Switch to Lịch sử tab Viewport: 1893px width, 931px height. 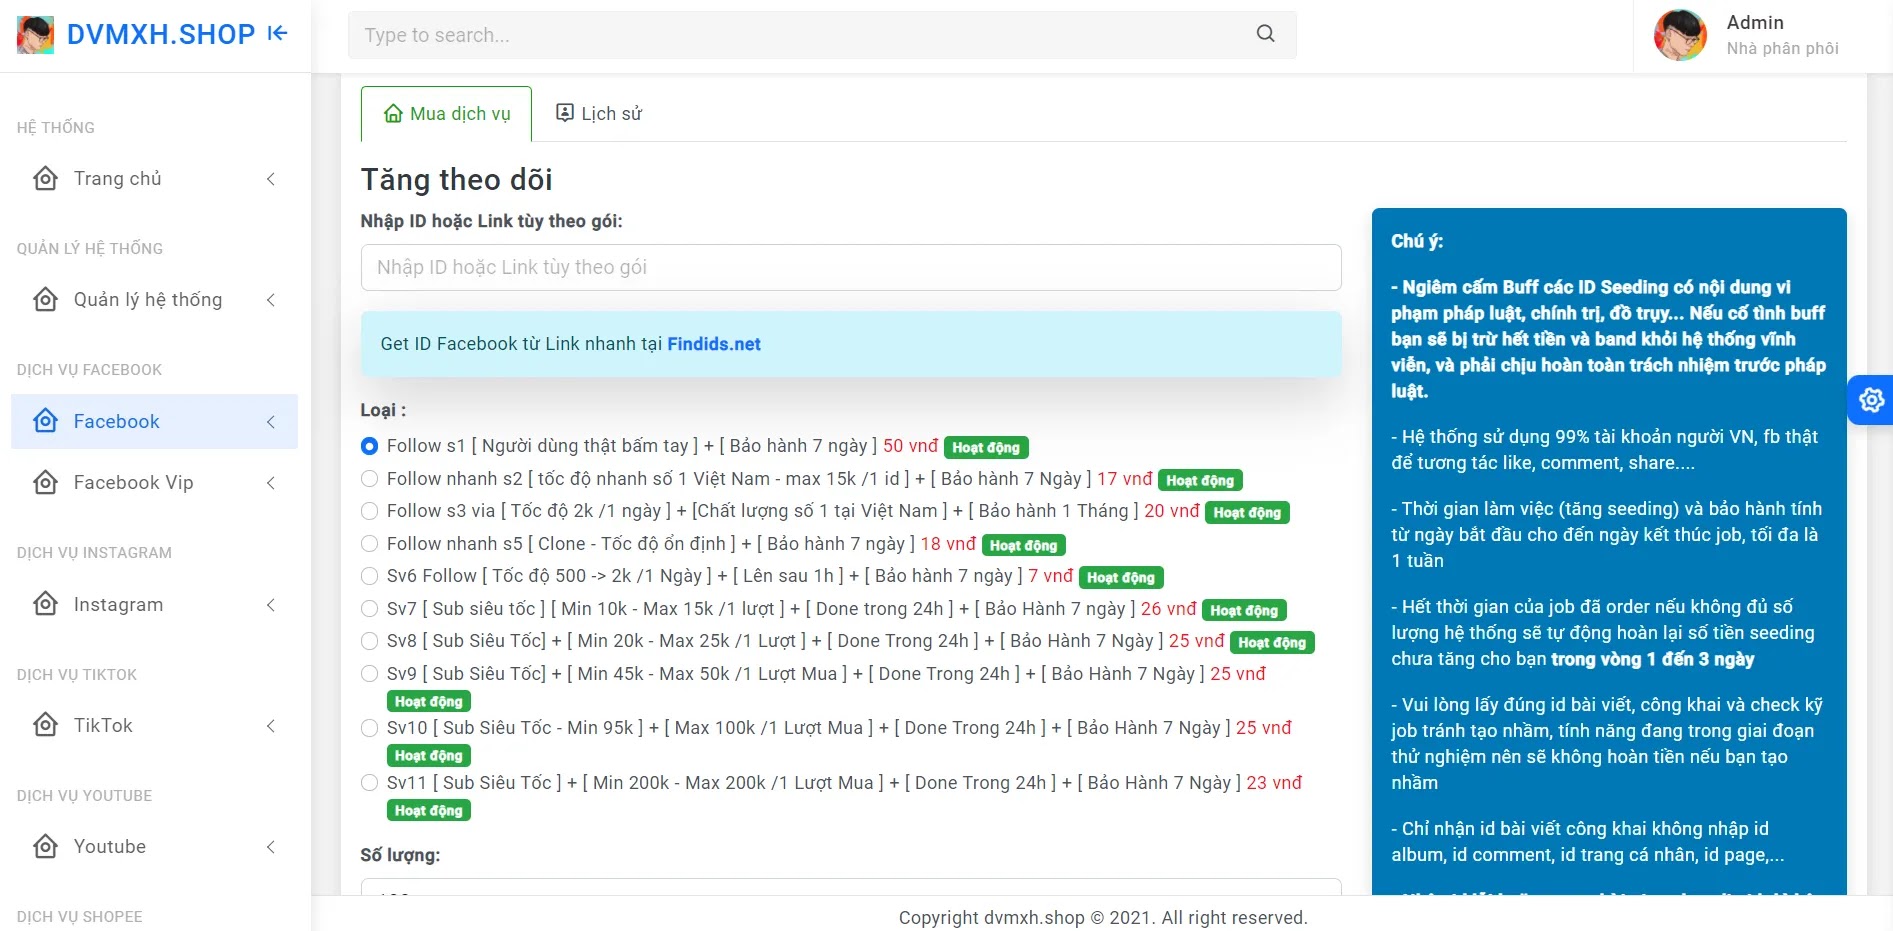pos(599,114)
